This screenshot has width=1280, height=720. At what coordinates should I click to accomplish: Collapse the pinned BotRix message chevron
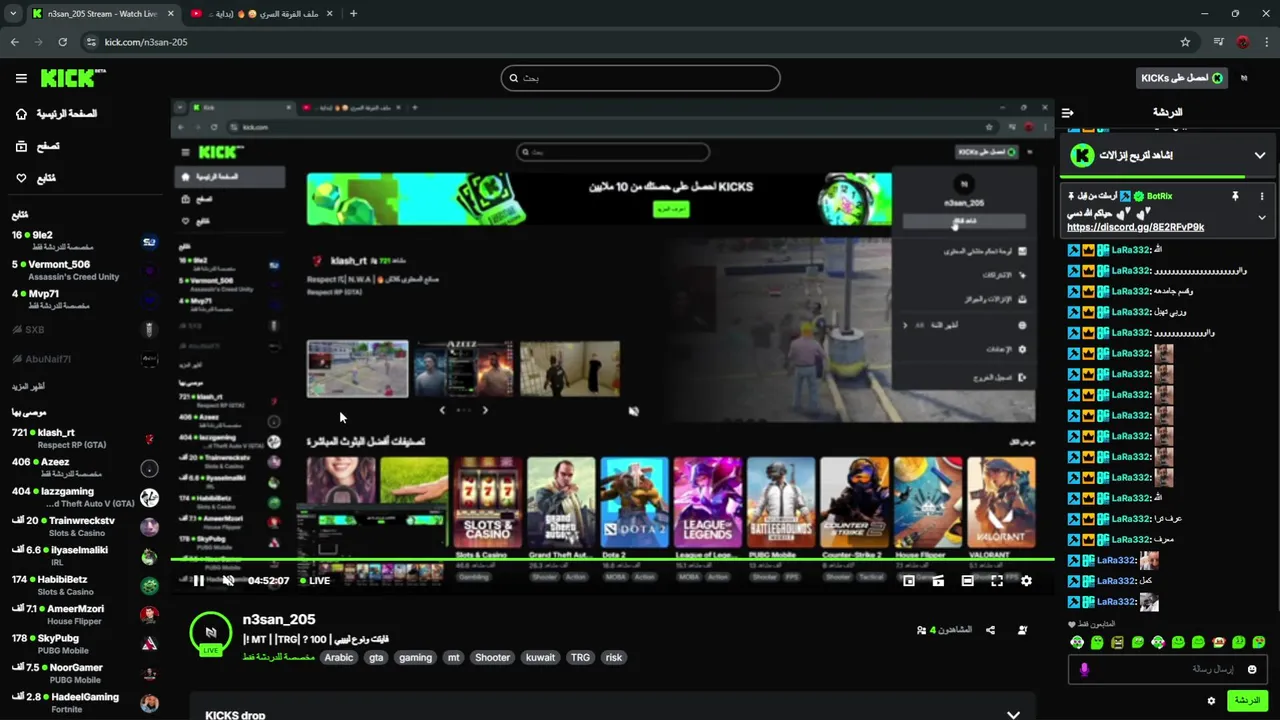[x=1262, y=217]
